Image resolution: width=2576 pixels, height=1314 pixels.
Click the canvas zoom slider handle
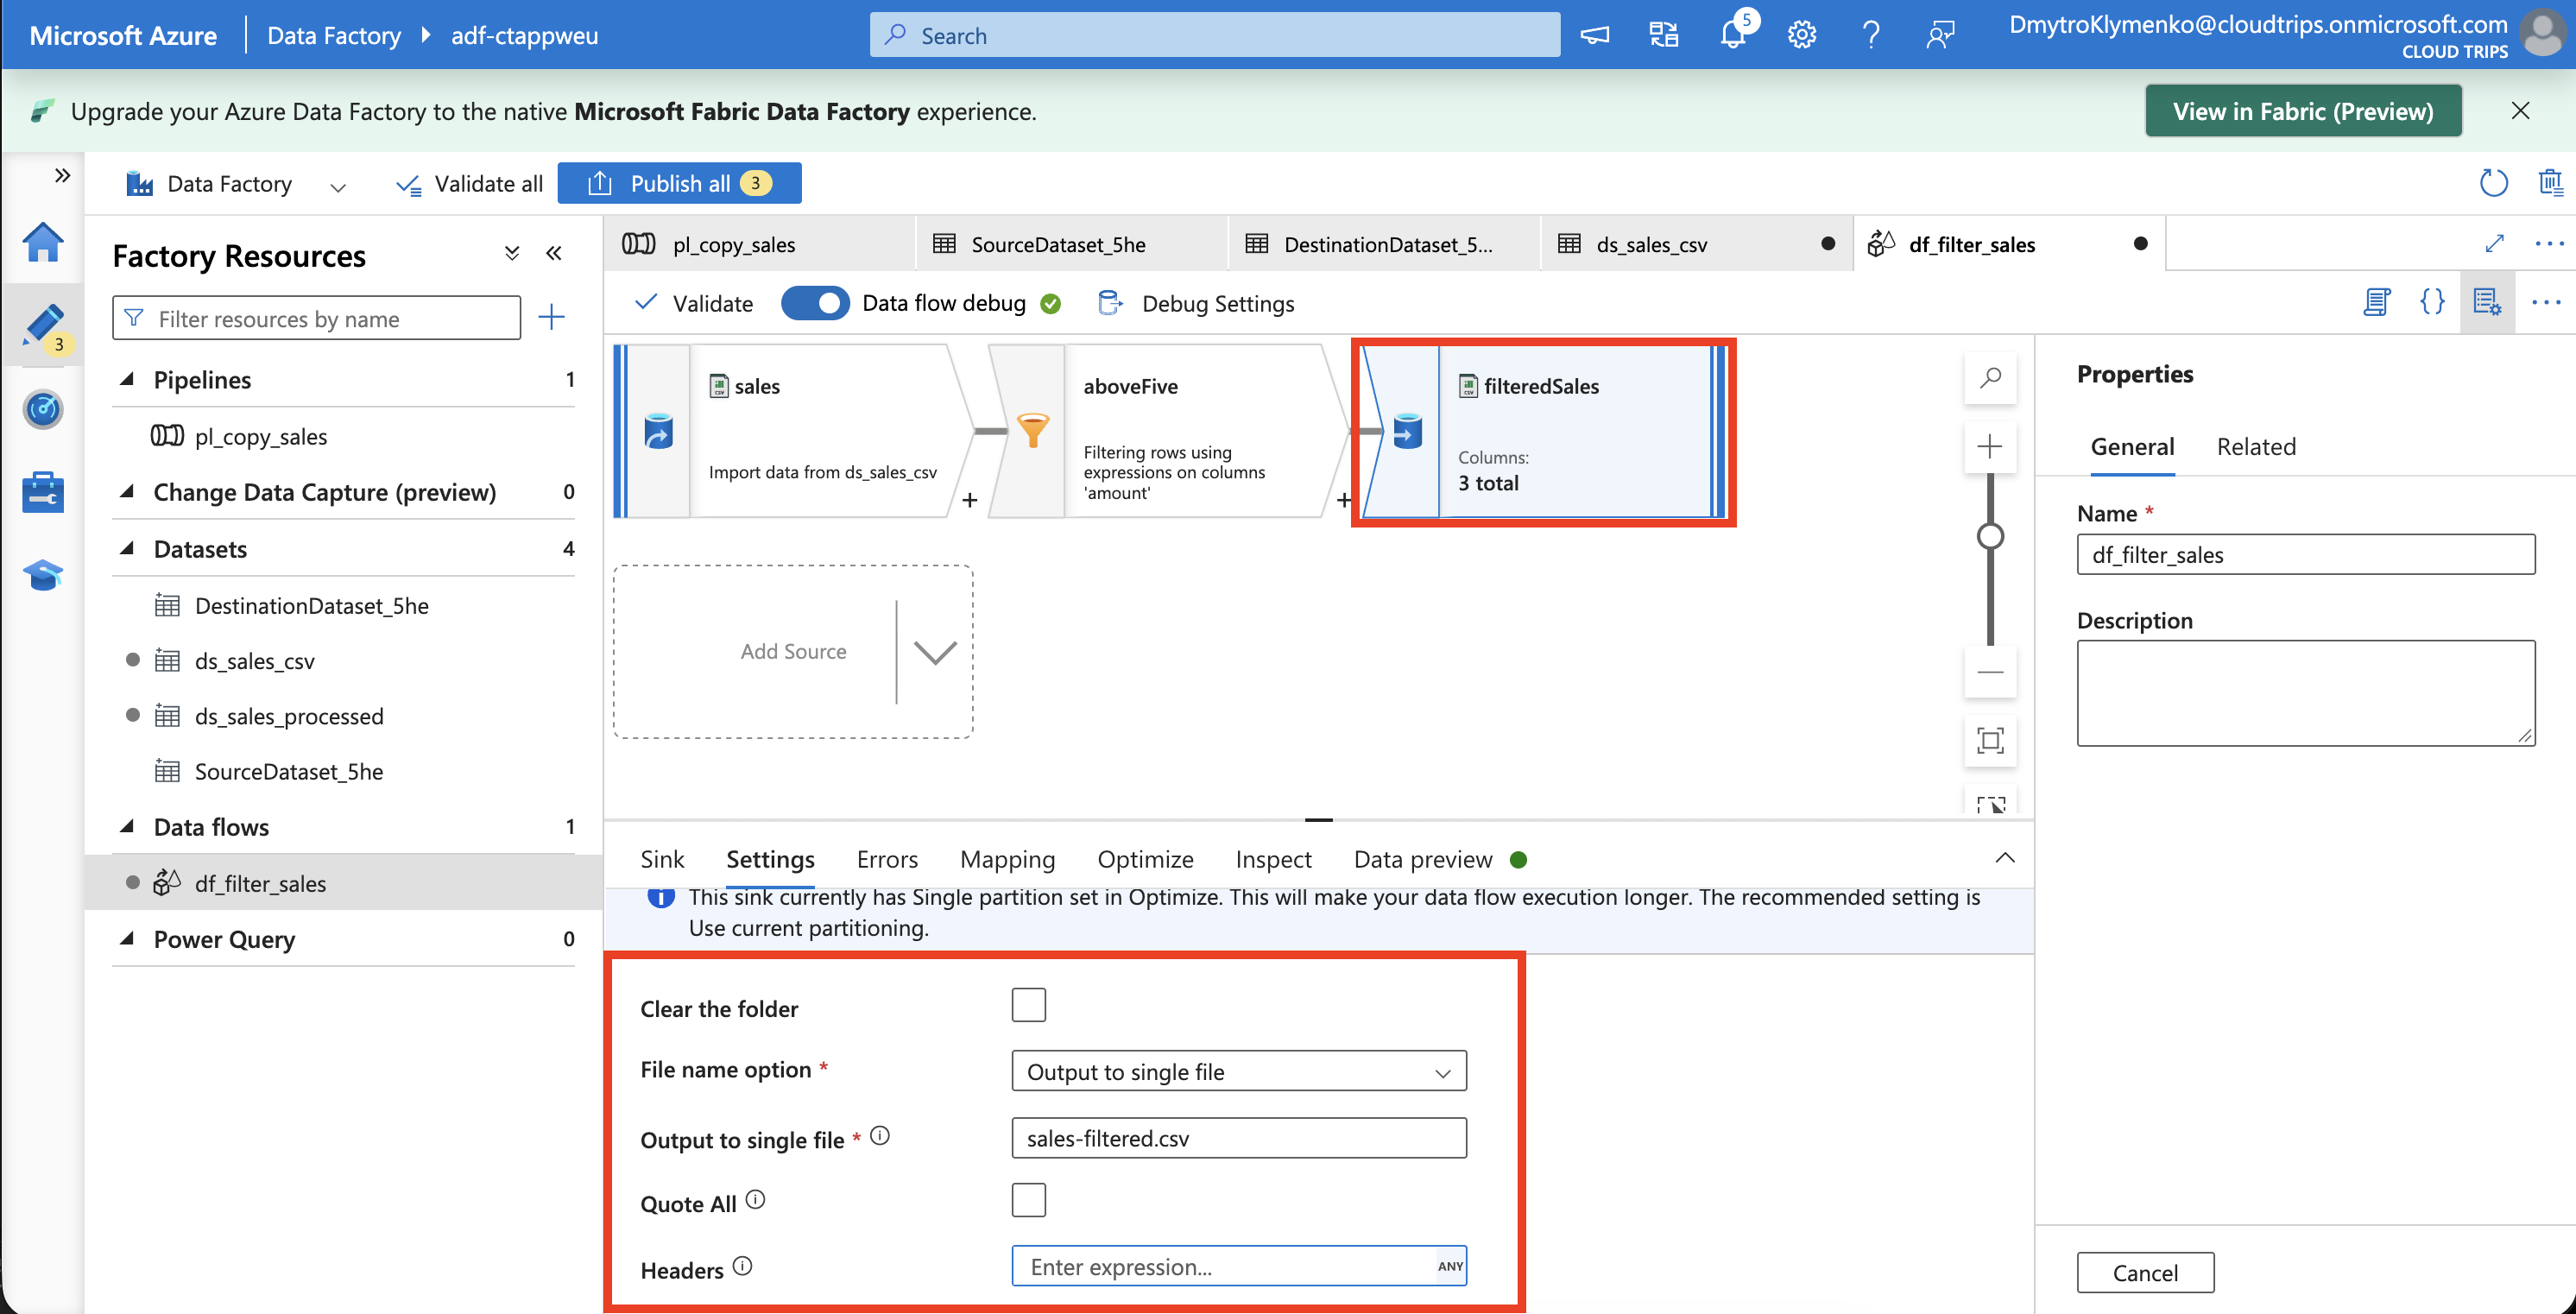(1990, 536)
